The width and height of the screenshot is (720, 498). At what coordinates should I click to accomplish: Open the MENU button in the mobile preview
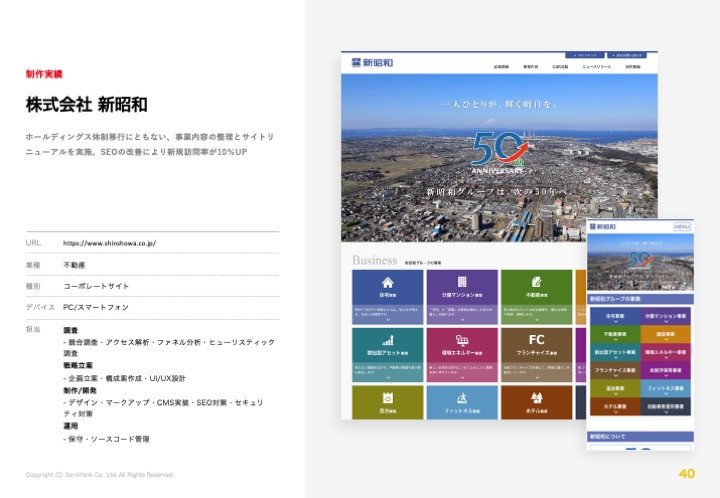(682, 227)
